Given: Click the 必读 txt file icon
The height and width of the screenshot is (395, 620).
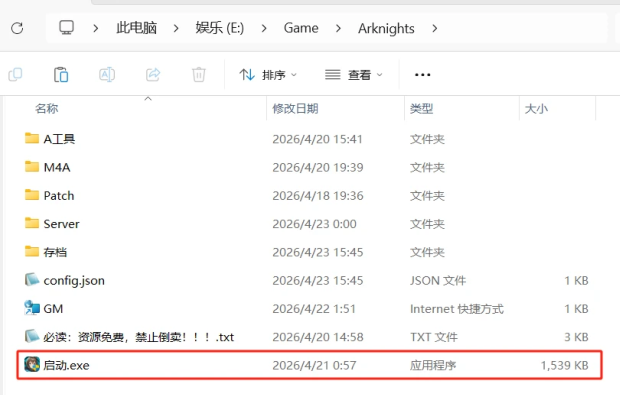Looking at the screenshot, I should (32, 336).
